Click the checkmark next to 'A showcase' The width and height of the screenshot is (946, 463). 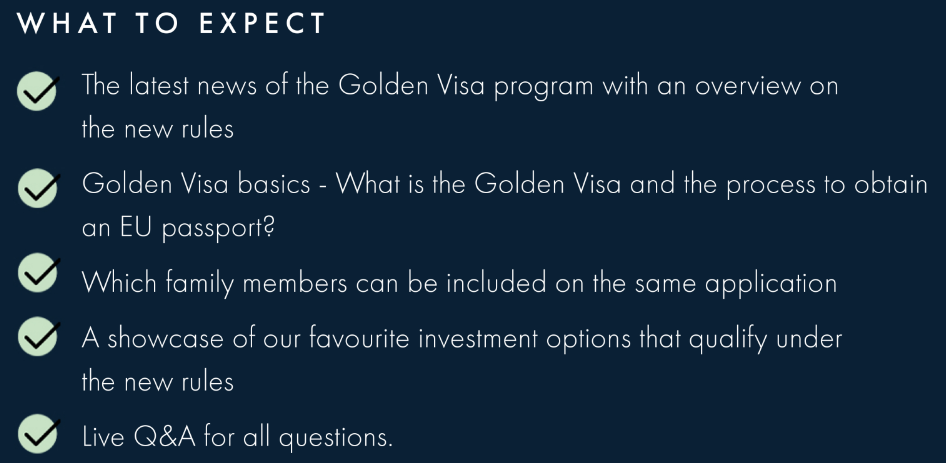click(x=37, y=336)
